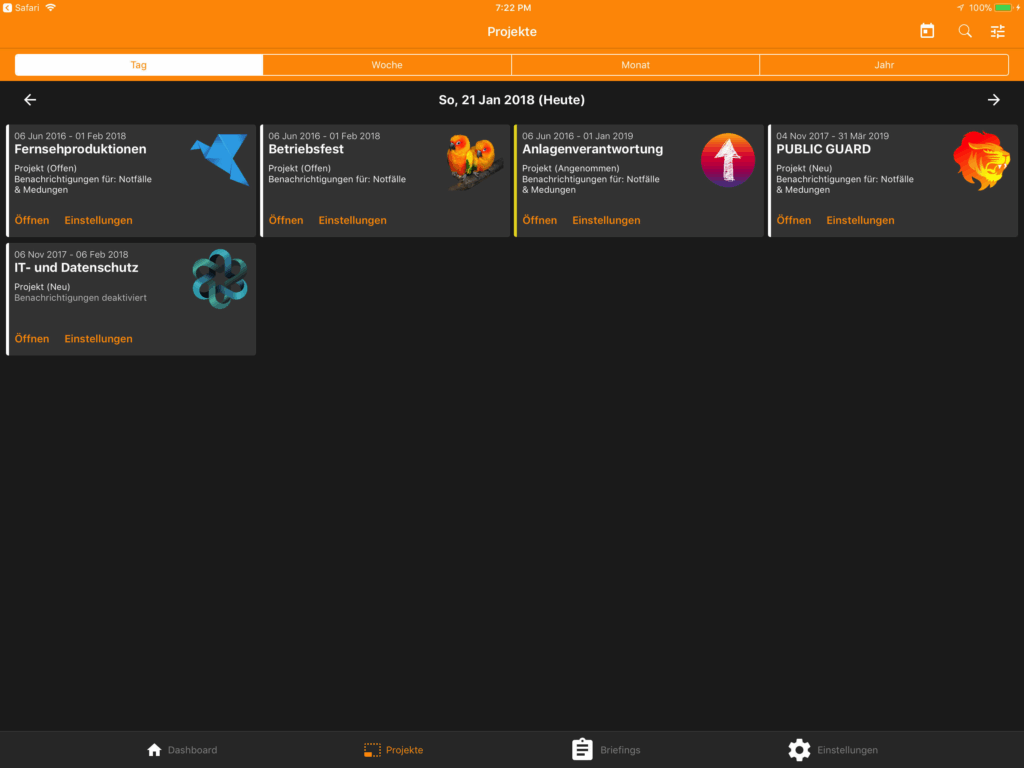Open the calendar date picker icon

927,31
